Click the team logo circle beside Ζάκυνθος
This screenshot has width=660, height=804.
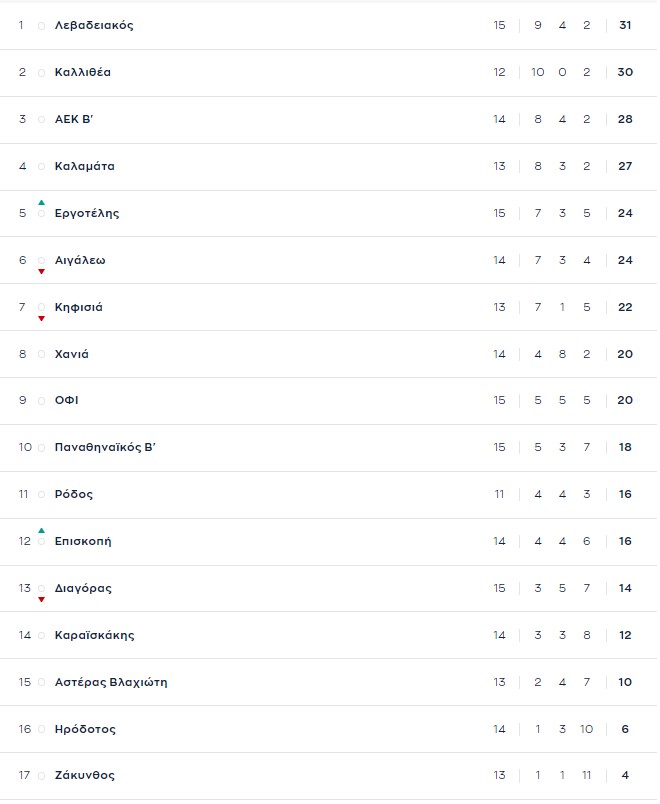(x=42, y=776)
